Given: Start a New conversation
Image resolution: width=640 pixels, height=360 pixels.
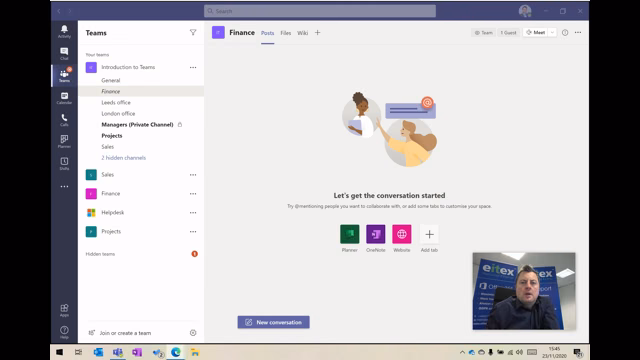Looking at the screenshot, I should [273, 322].
